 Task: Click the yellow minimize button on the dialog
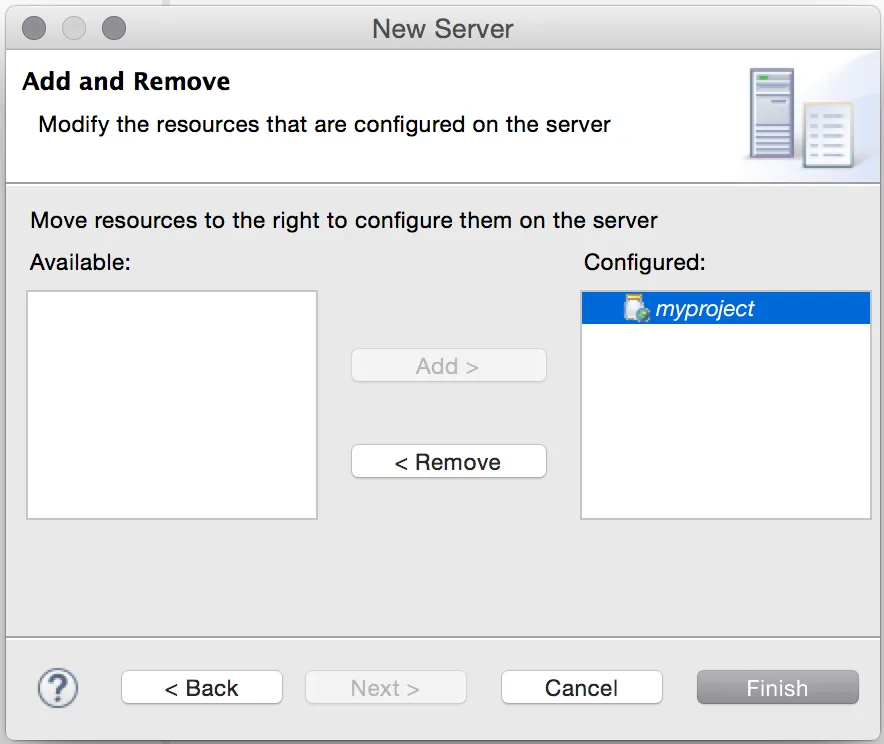(71, 28)
